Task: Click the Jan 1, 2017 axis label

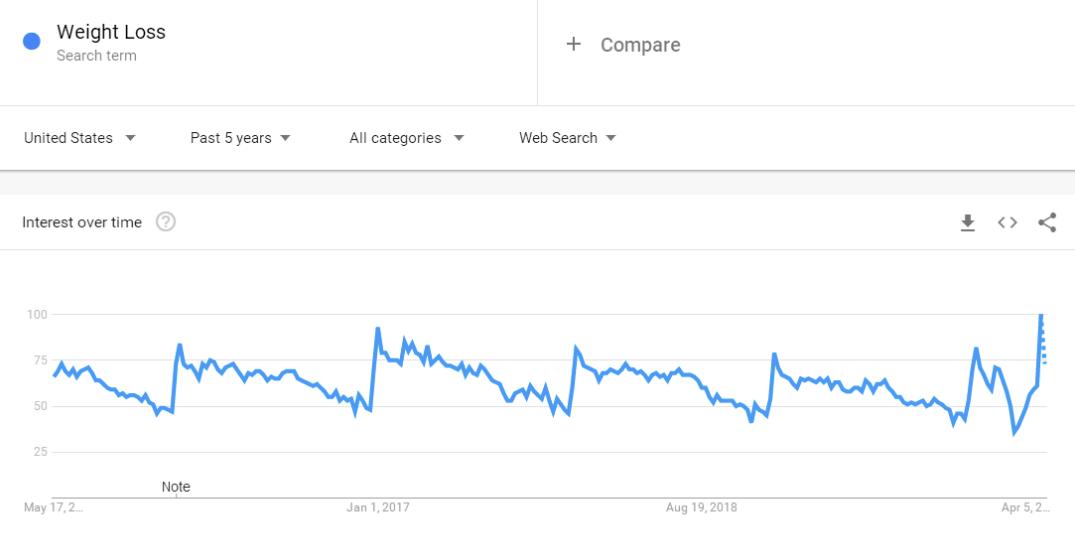Action: tap(378, 507)
